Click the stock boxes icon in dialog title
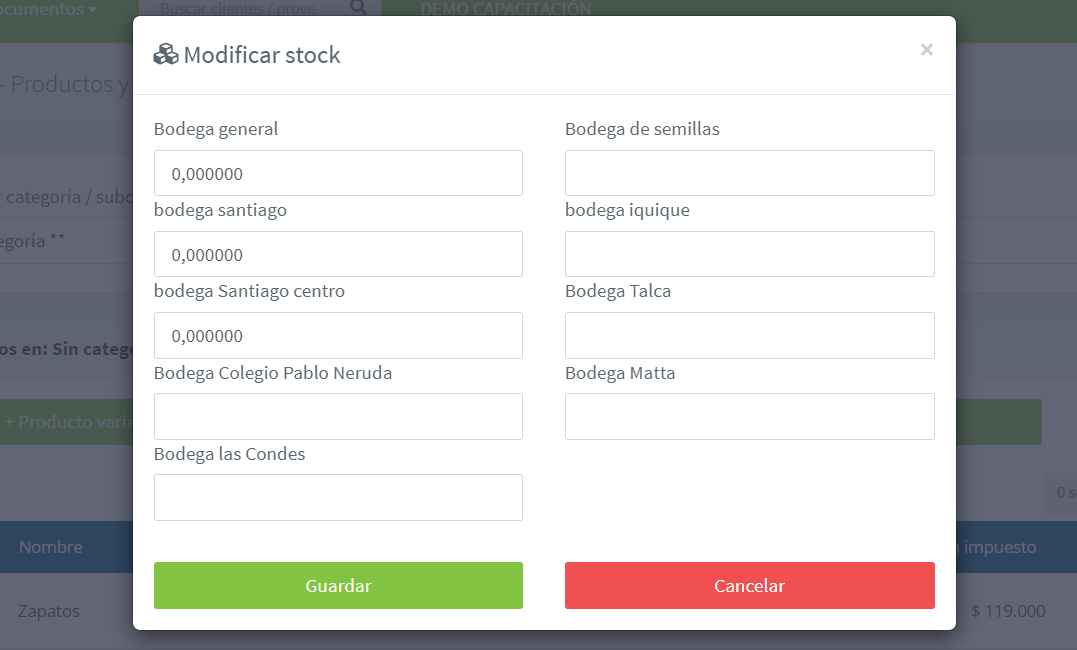This screenshot has height=650, width=1077. click(165, 55)
